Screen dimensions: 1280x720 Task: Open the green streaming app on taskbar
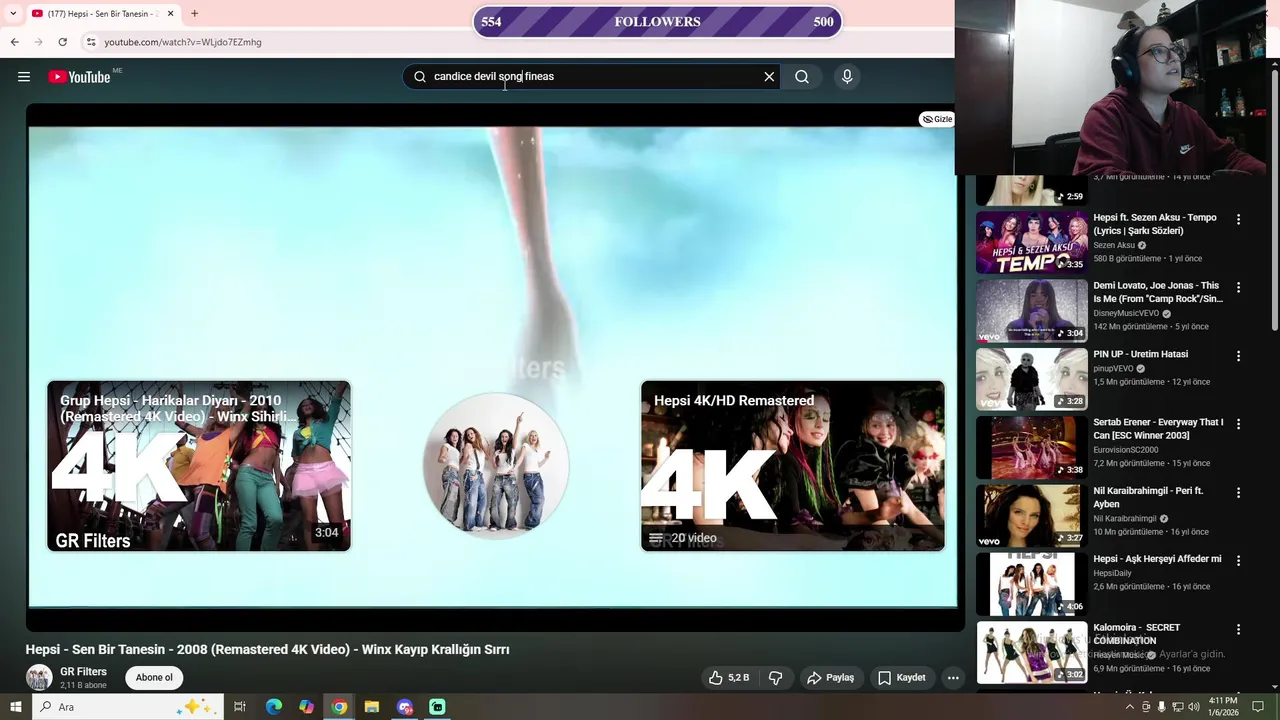(437, 707)
